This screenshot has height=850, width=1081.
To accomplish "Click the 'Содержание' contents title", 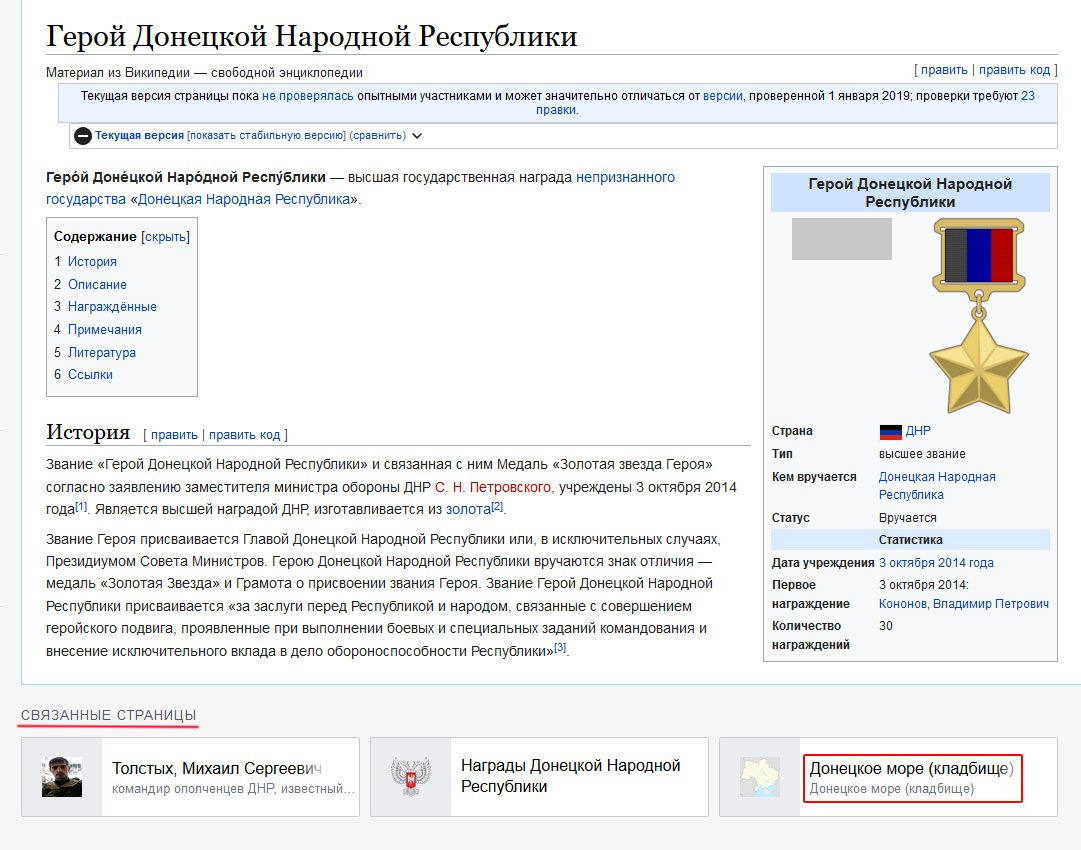I will pos(95,236).
